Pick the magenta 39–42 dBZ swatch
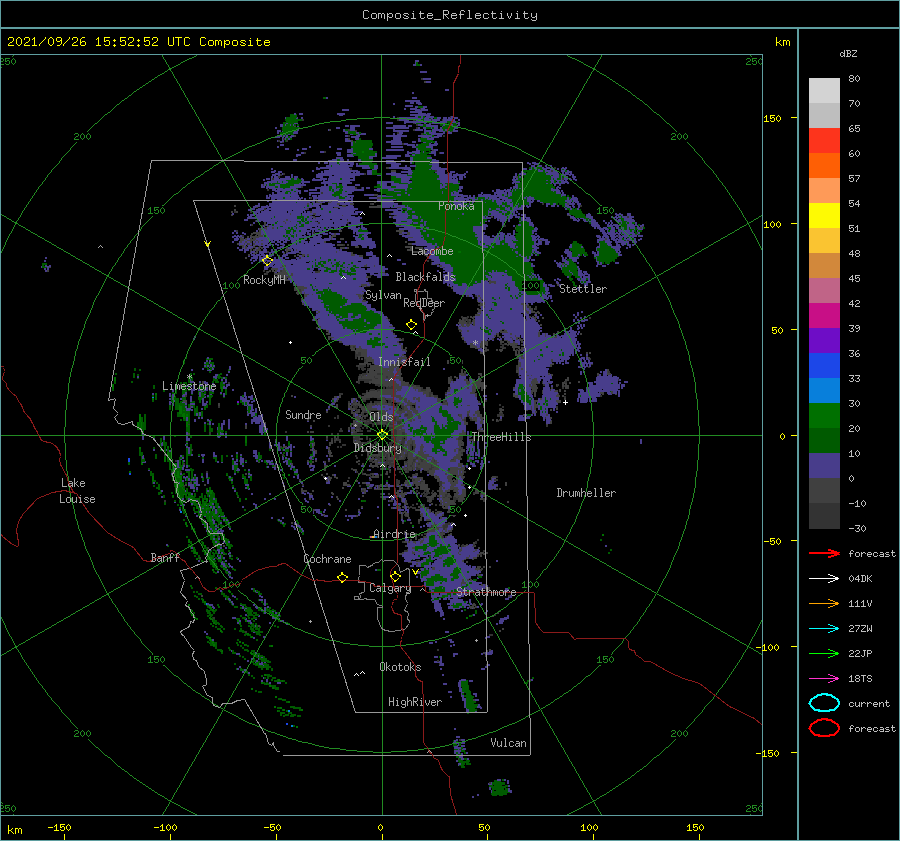 point(824,316)
